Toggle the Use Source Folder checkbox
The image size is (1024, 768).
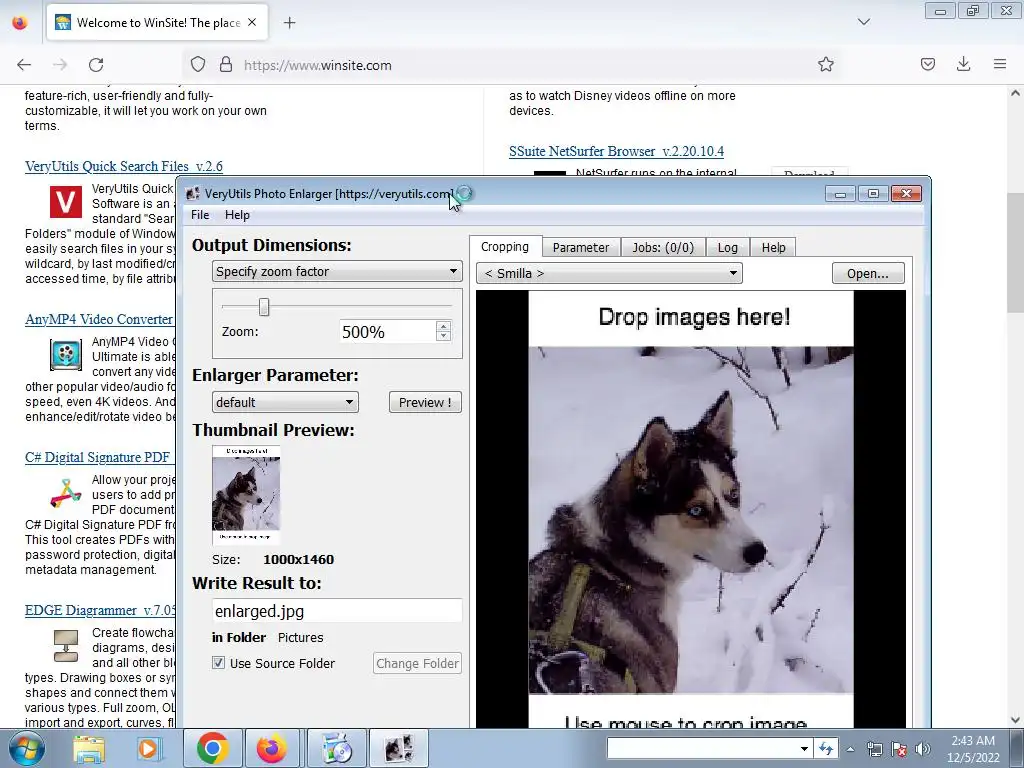click(x=218, y=663)
